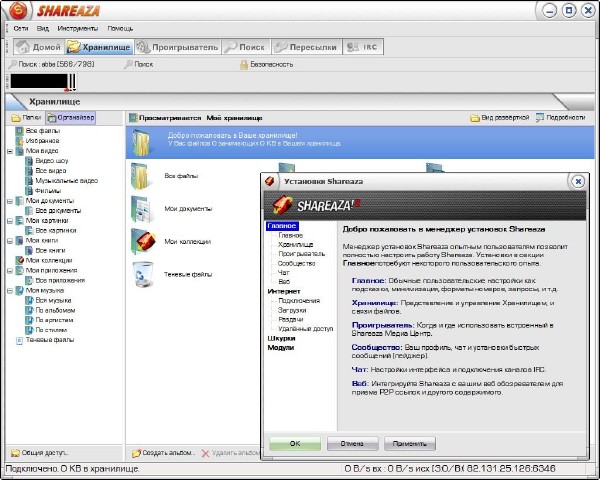The image size is (600, 480).
Task: Click the Создать альбом icon
Action: 136,453
